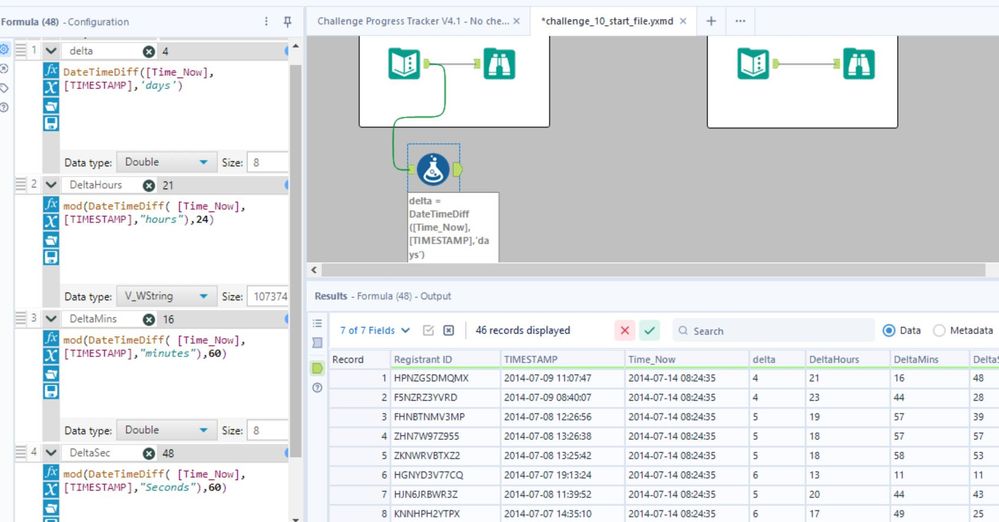Open the fx functions list for delta
The width and height of the screenshot is (999, 522).
point(51,71)
